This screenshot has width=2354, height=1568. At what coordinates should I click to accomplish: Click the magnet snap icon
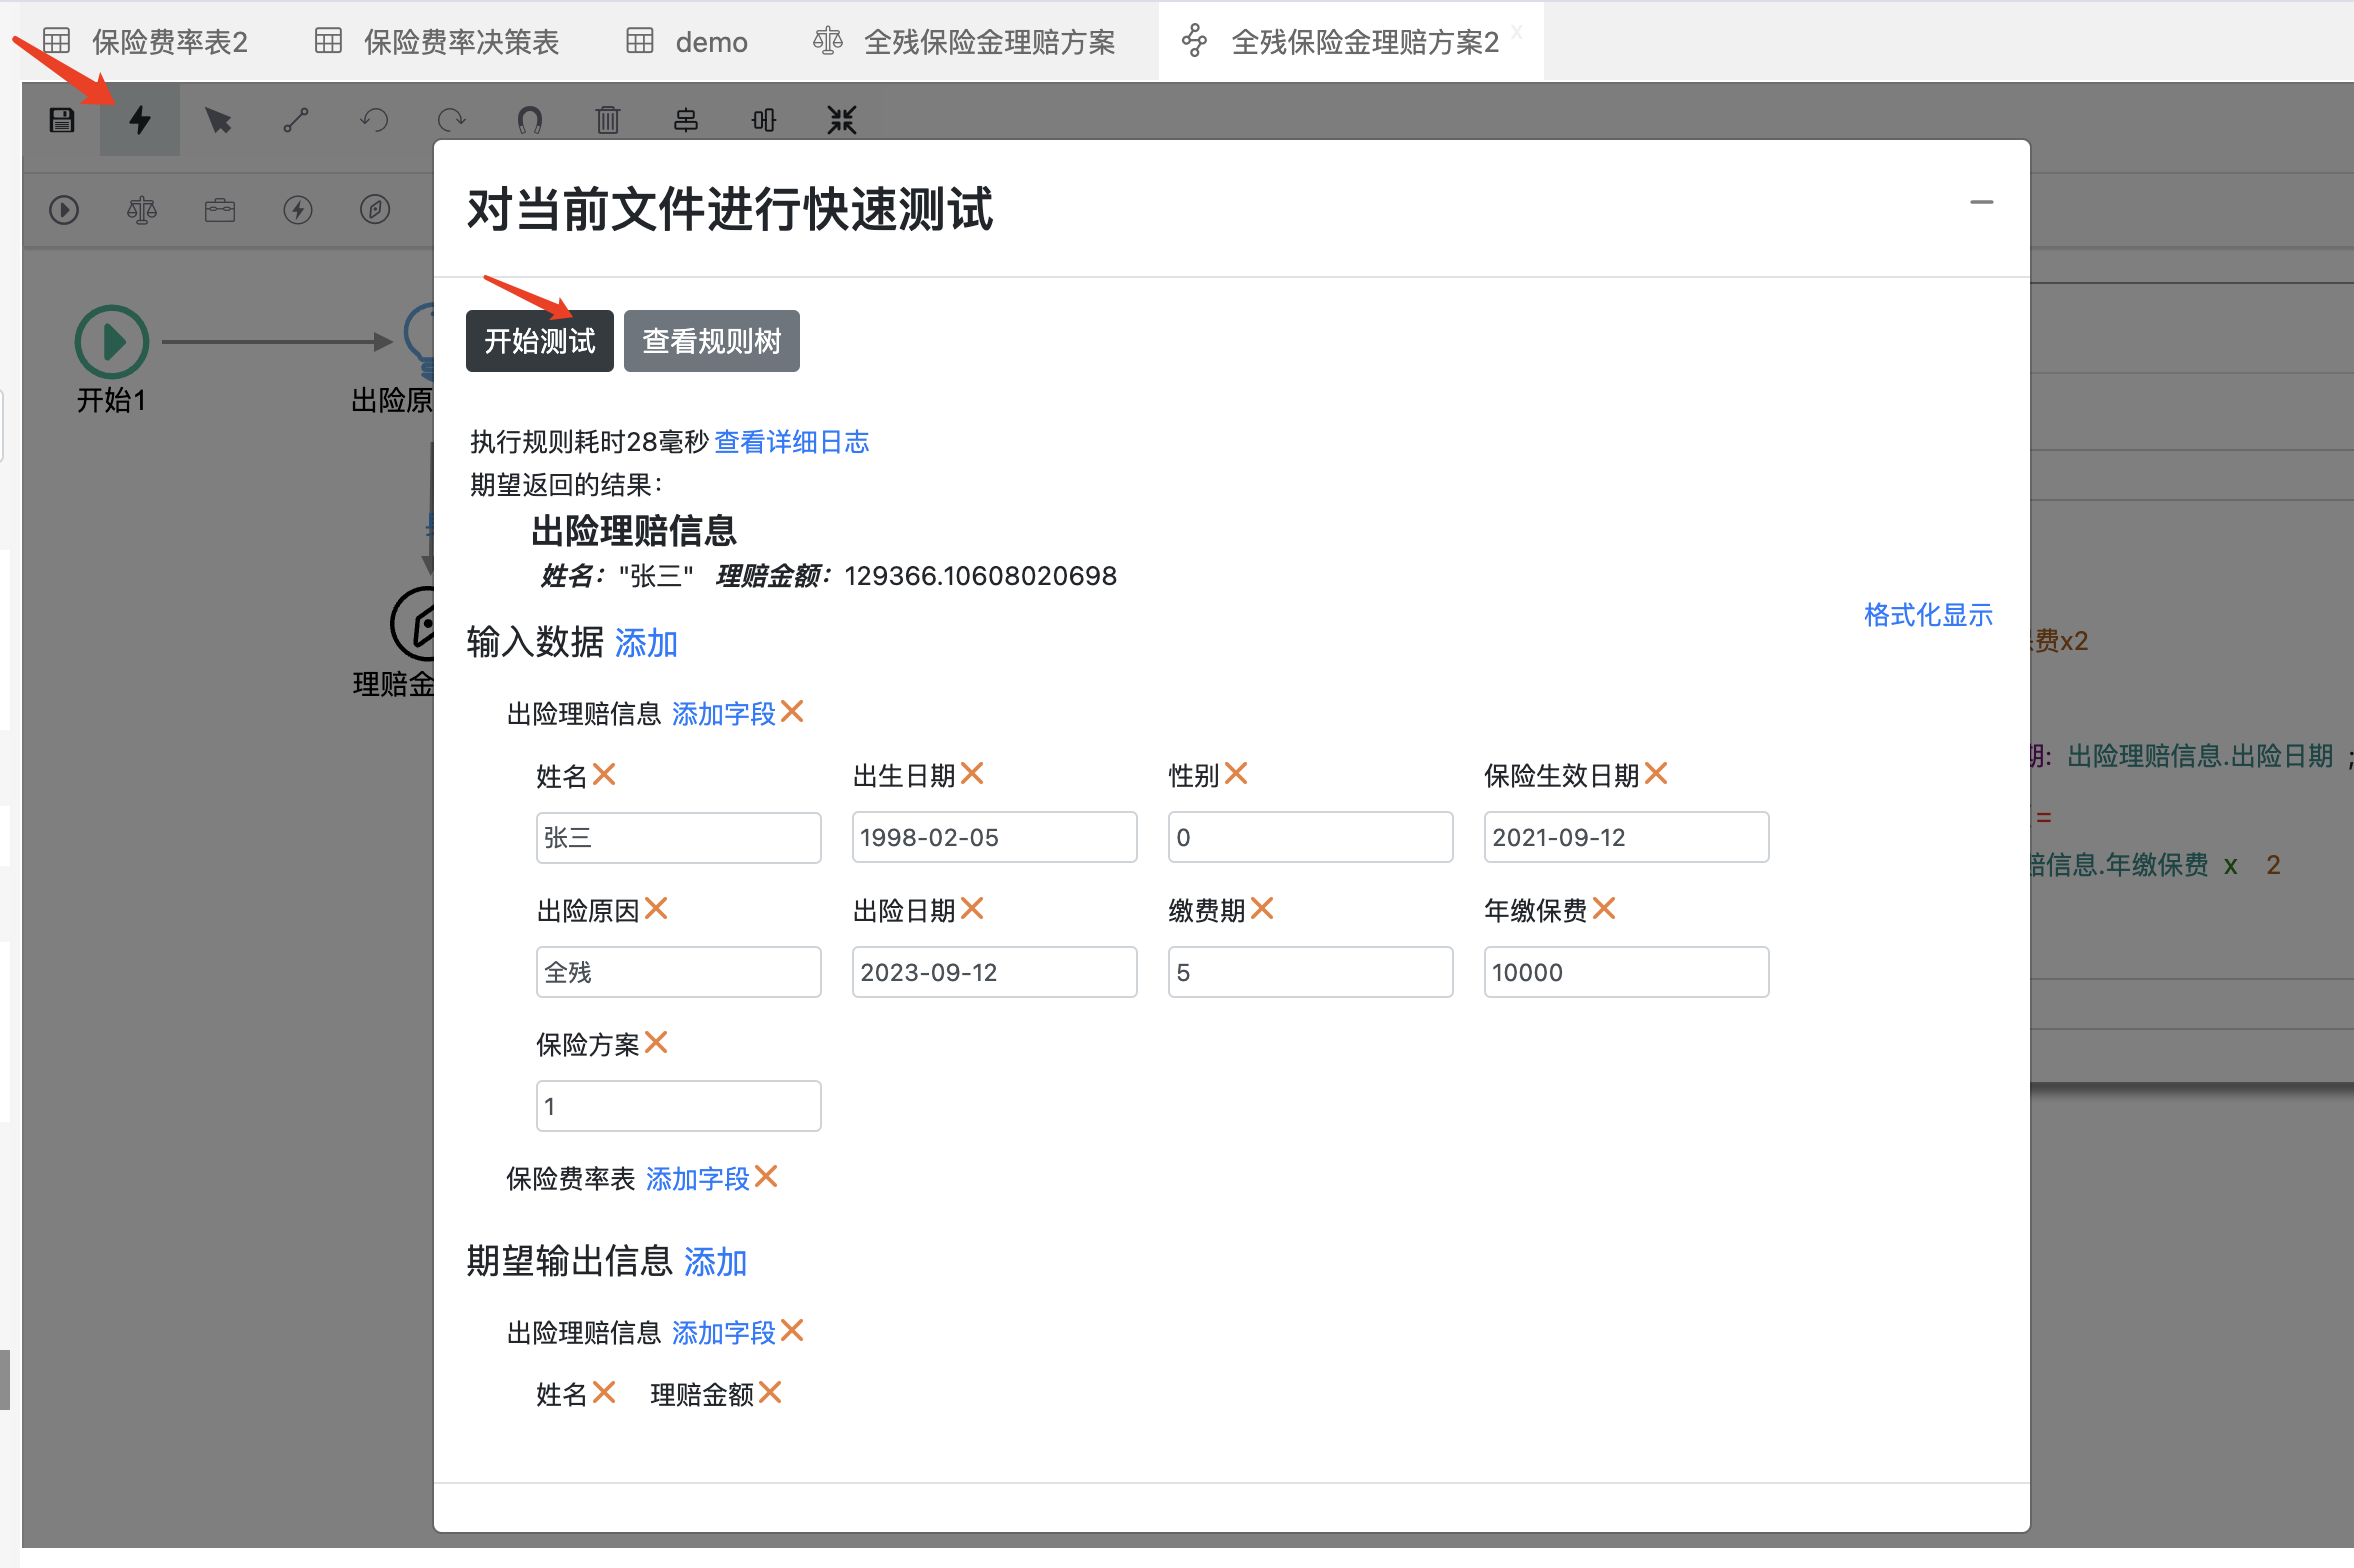pos(530,121)
